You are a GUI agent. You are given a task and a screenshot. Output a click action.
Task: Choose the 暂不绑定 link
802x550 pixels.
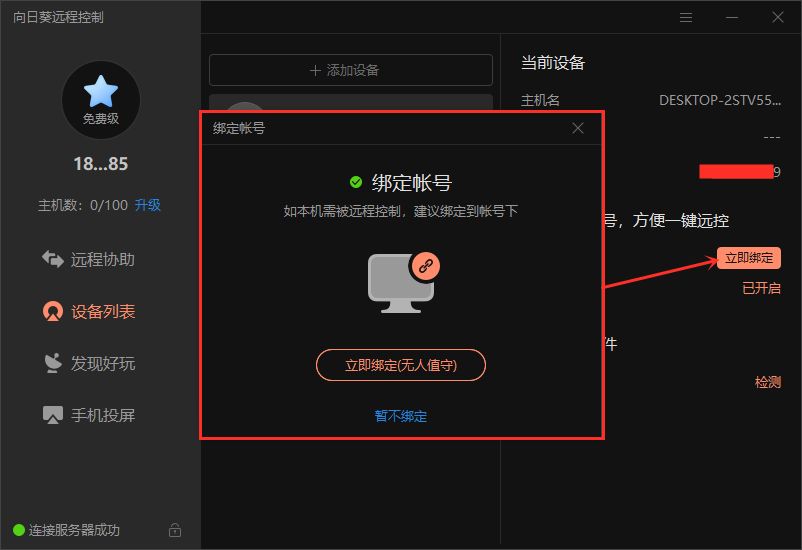(401, 416)
